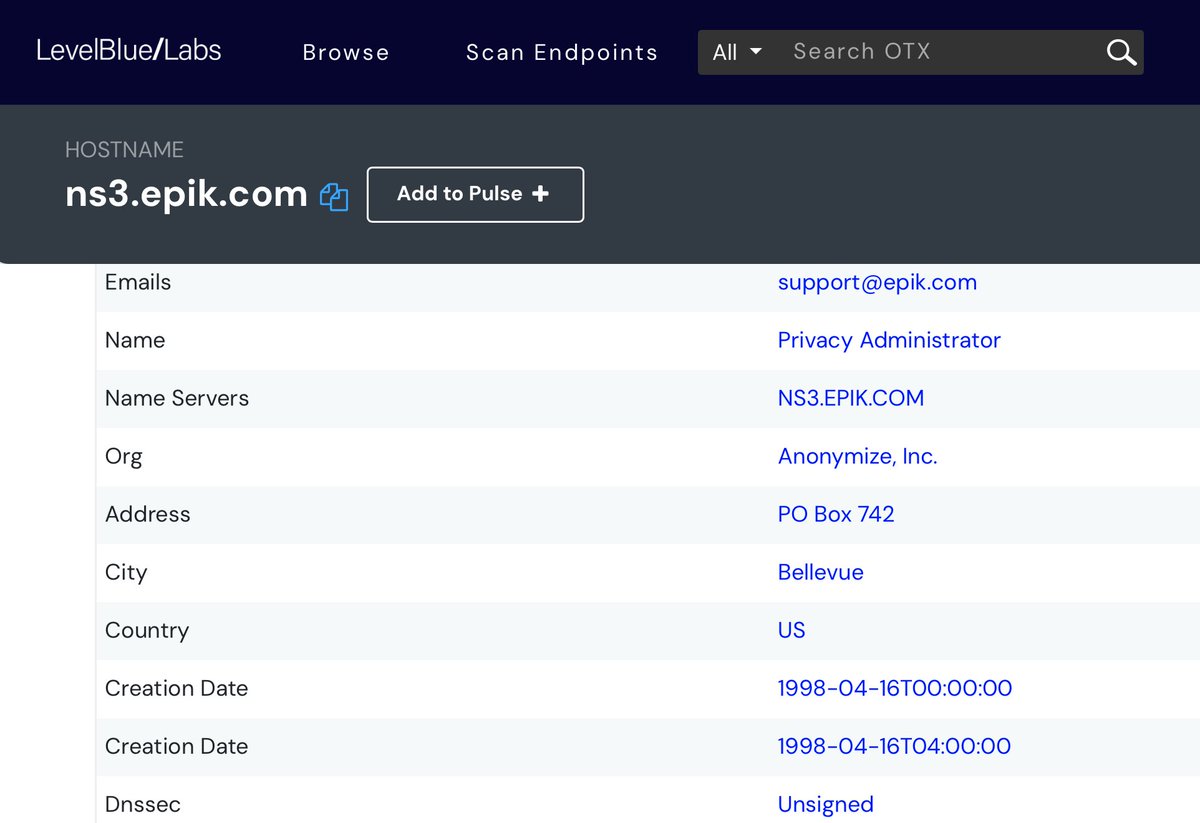Type in the Search OTX field
Screen dimensions: 1200x823
[940, 52]
